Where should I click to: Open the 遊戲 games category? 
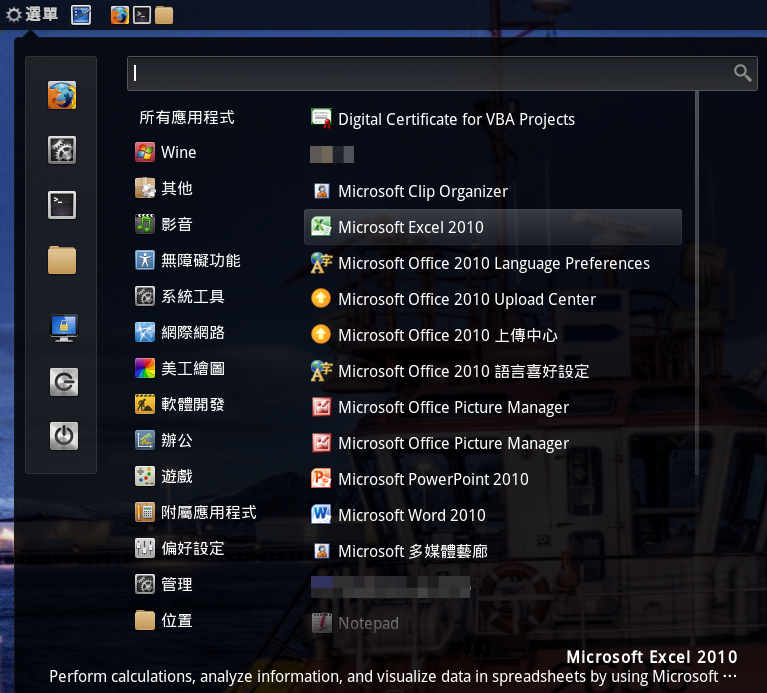(164, 476)
